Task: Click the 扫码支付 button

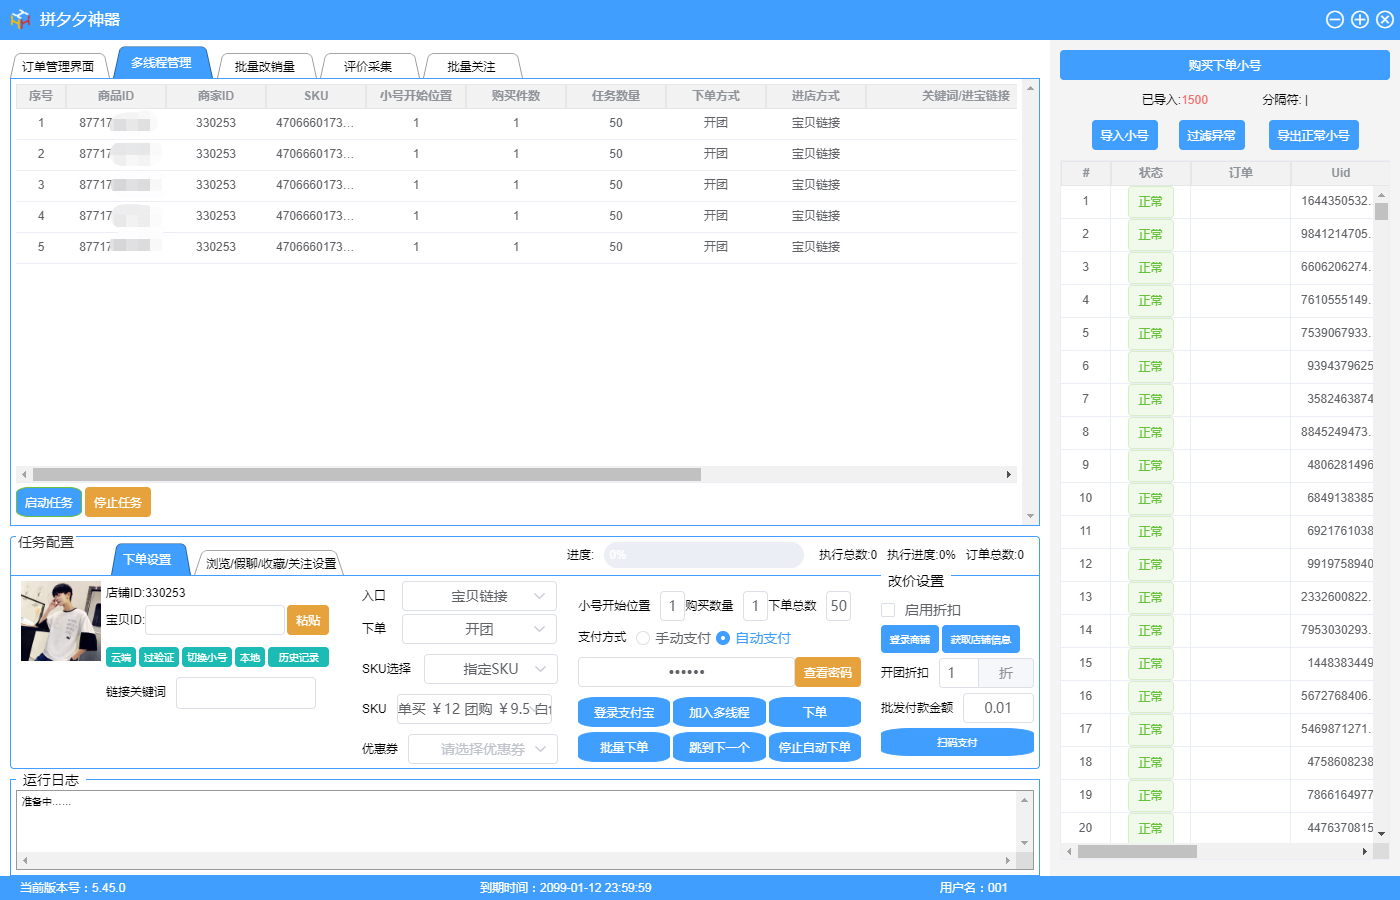Action: pyautogui.click(x=957, y=742)
